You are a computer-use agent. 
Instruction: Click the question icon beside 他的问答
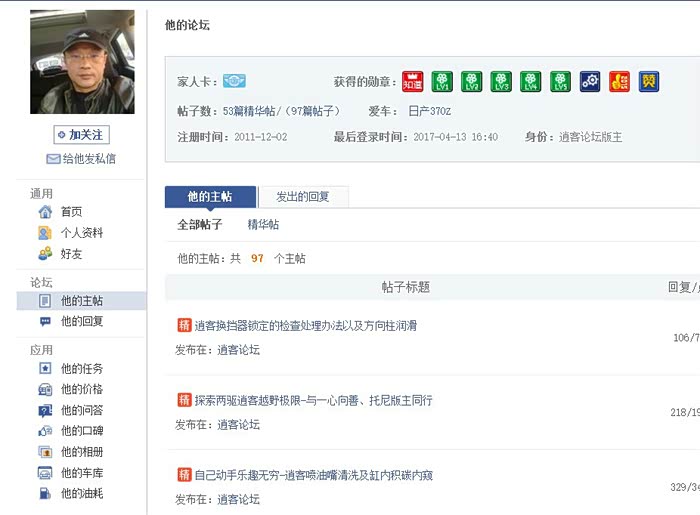(x=45, y=410)
